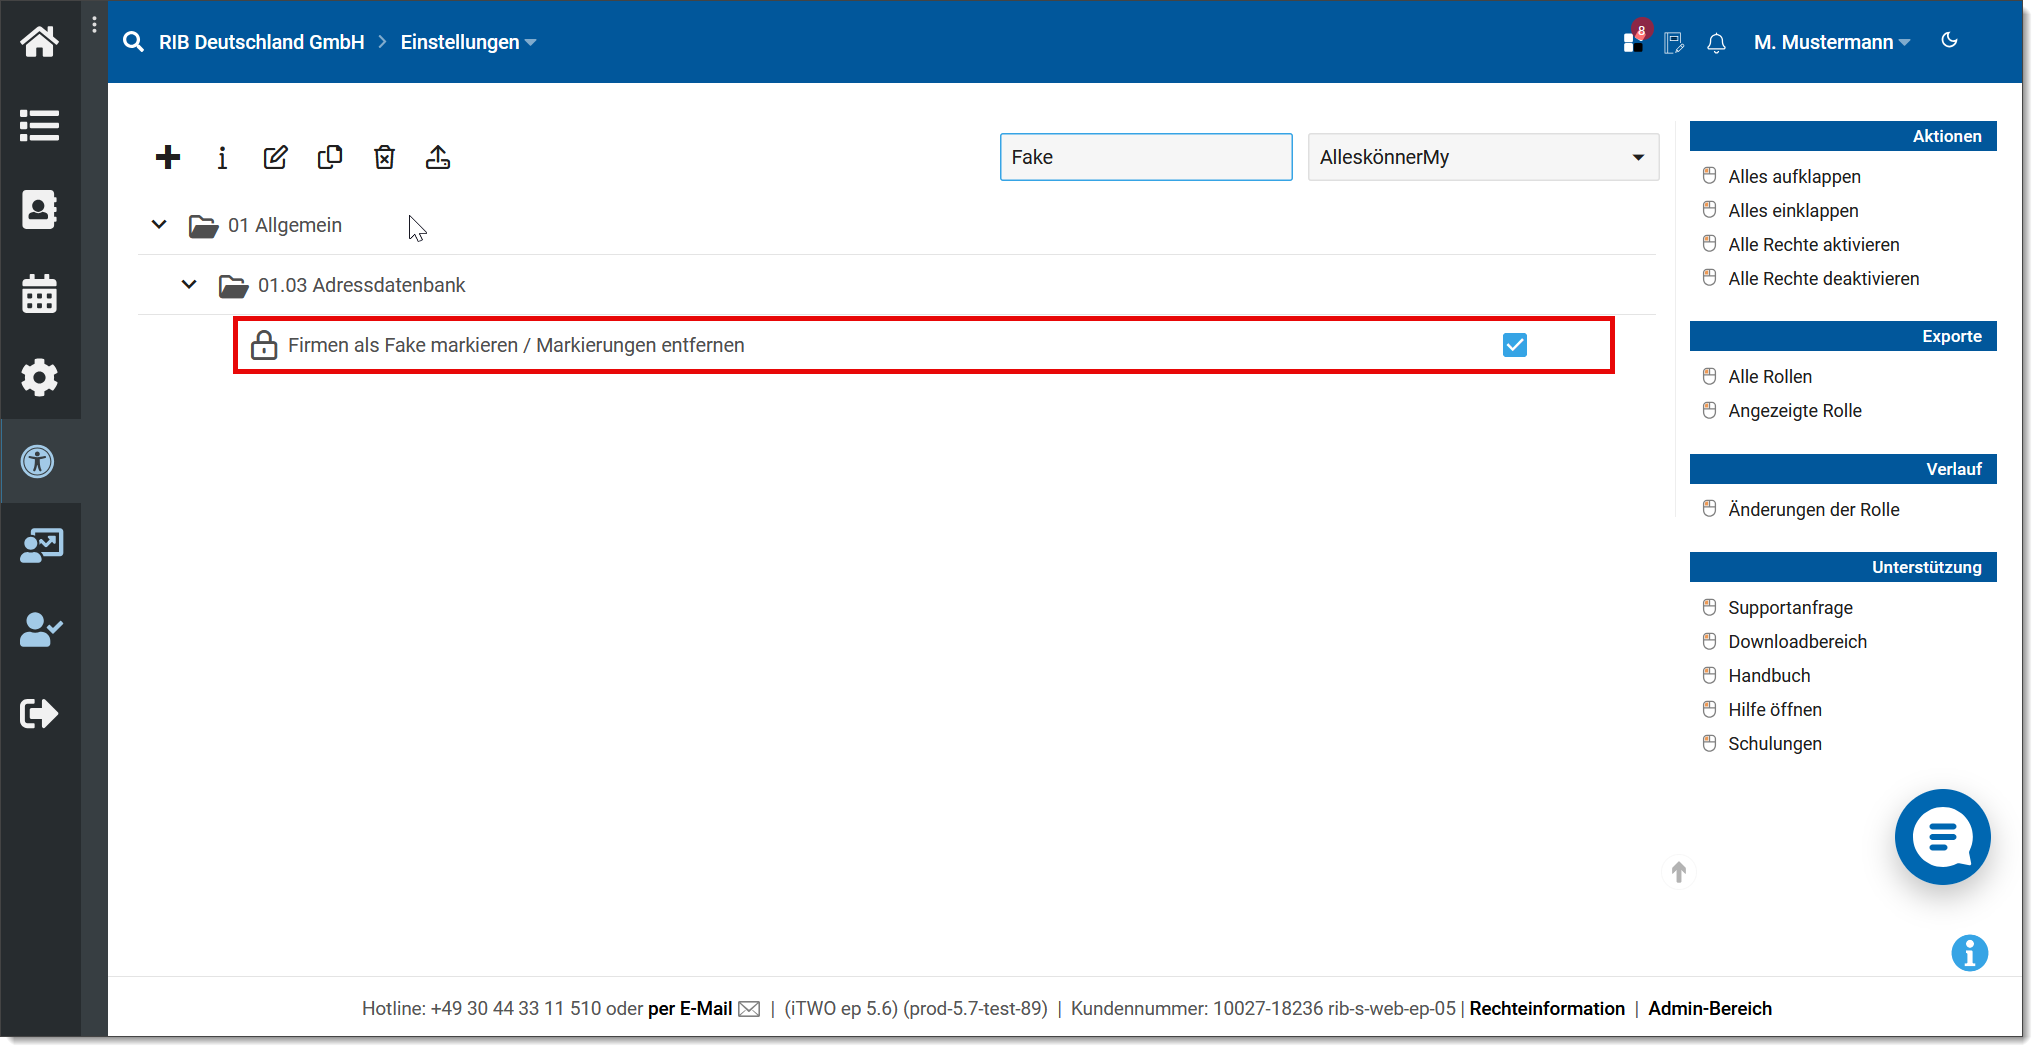
Task: Open the M. Mustermann user menu
Action: (x=1831, y=42)
